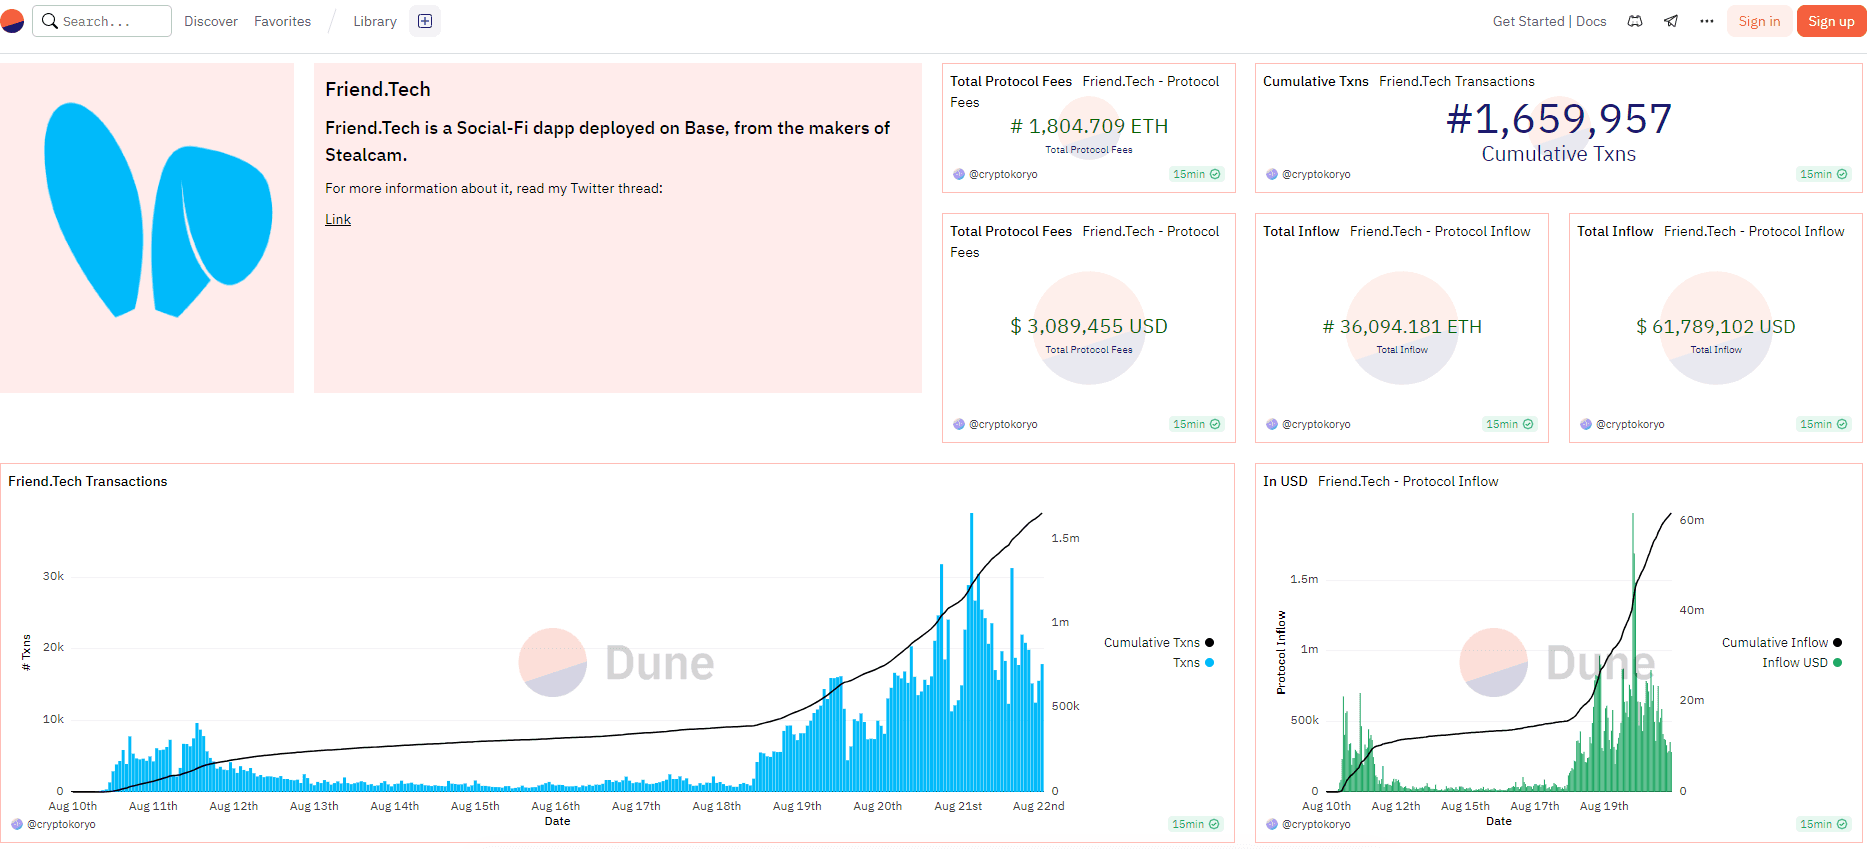Click the plus icon next to Library
Viewport: 1867px width, 849px height.
point(425,21)
